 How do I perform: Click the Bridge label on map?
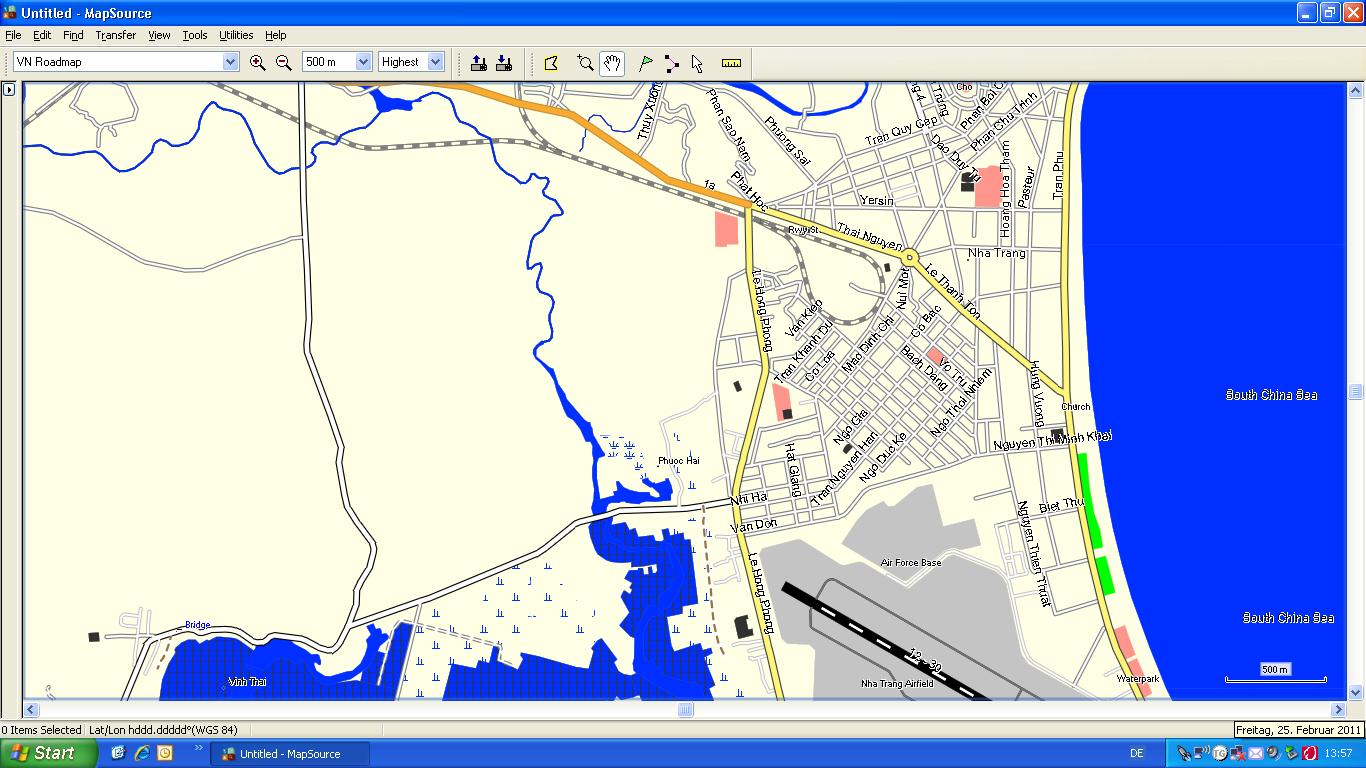[198, 625]
